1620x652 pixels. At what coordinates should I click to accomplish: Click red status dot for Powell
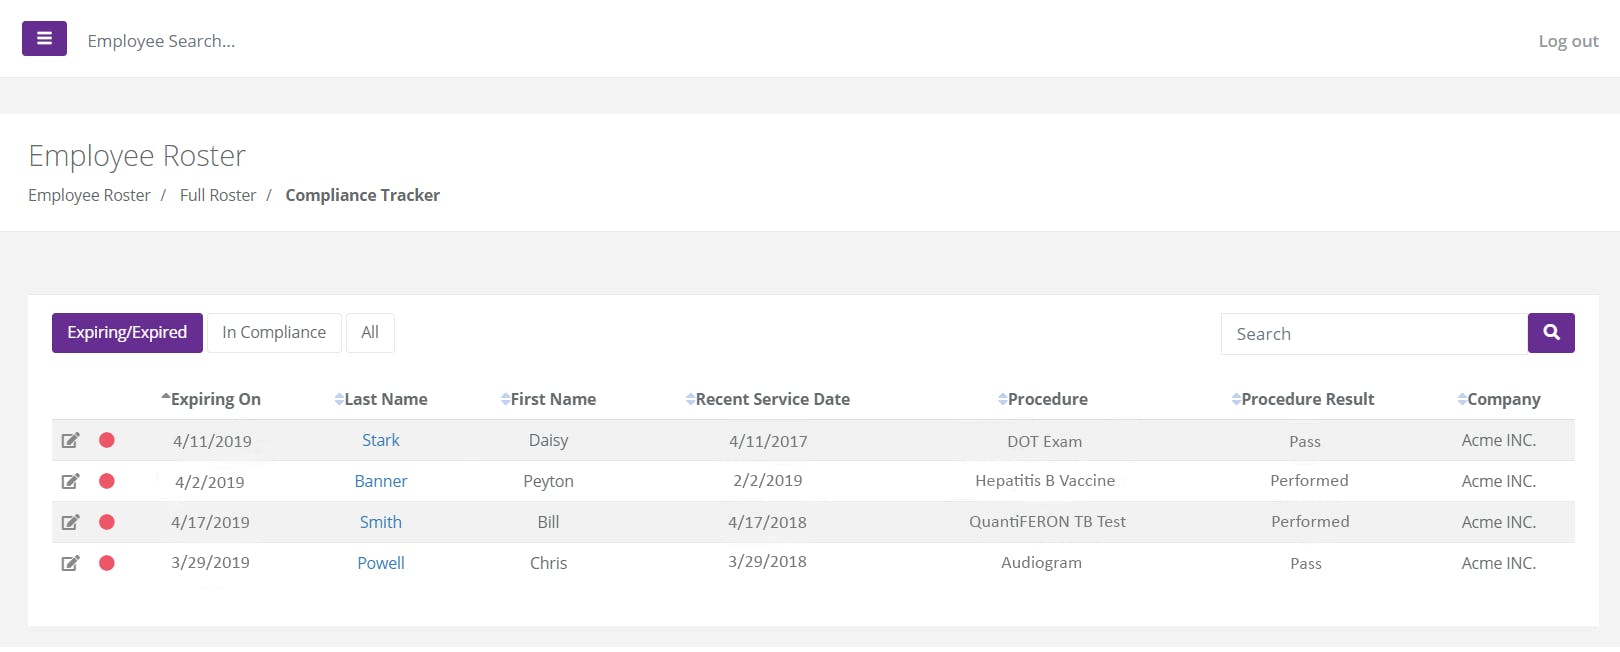[107, 563]
